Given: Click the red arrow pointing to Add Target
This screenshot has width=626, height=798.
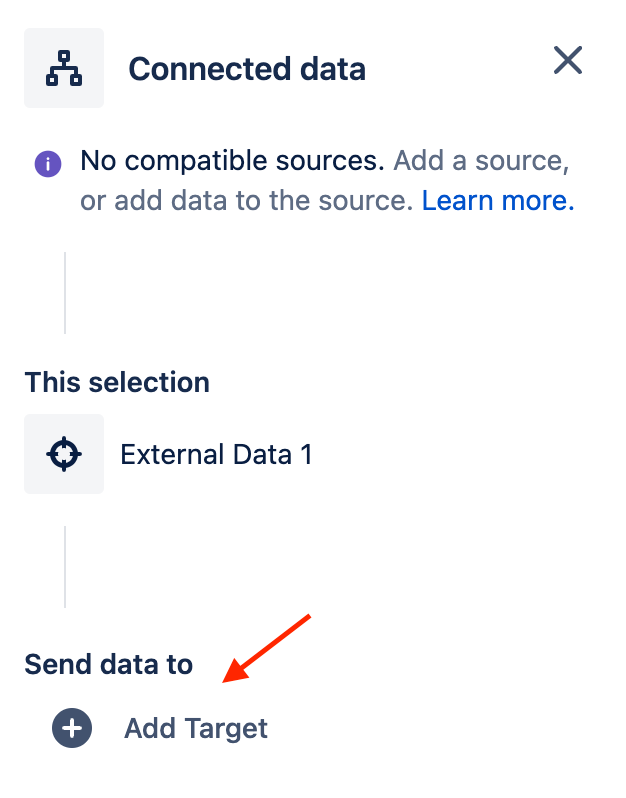Looking at the screenshot, I should pyautogui.click(x=267, y=649).
